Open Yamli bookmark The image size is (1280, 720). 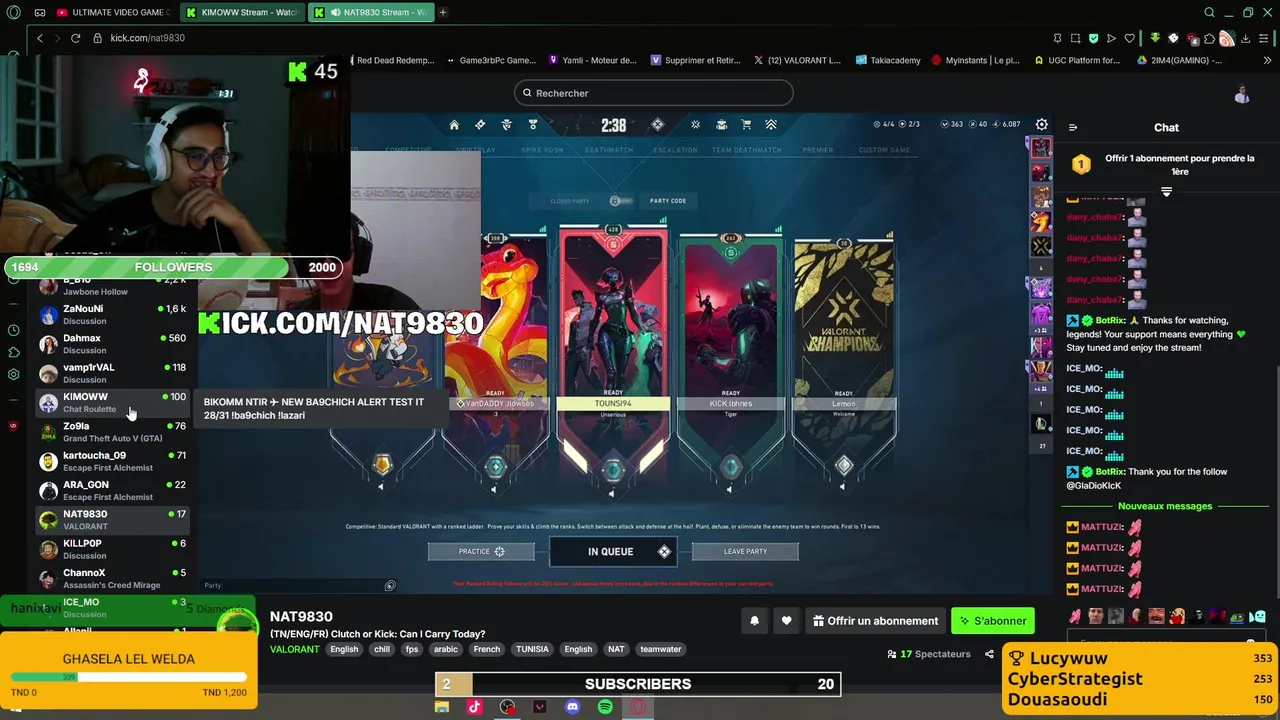pos(592,60)
